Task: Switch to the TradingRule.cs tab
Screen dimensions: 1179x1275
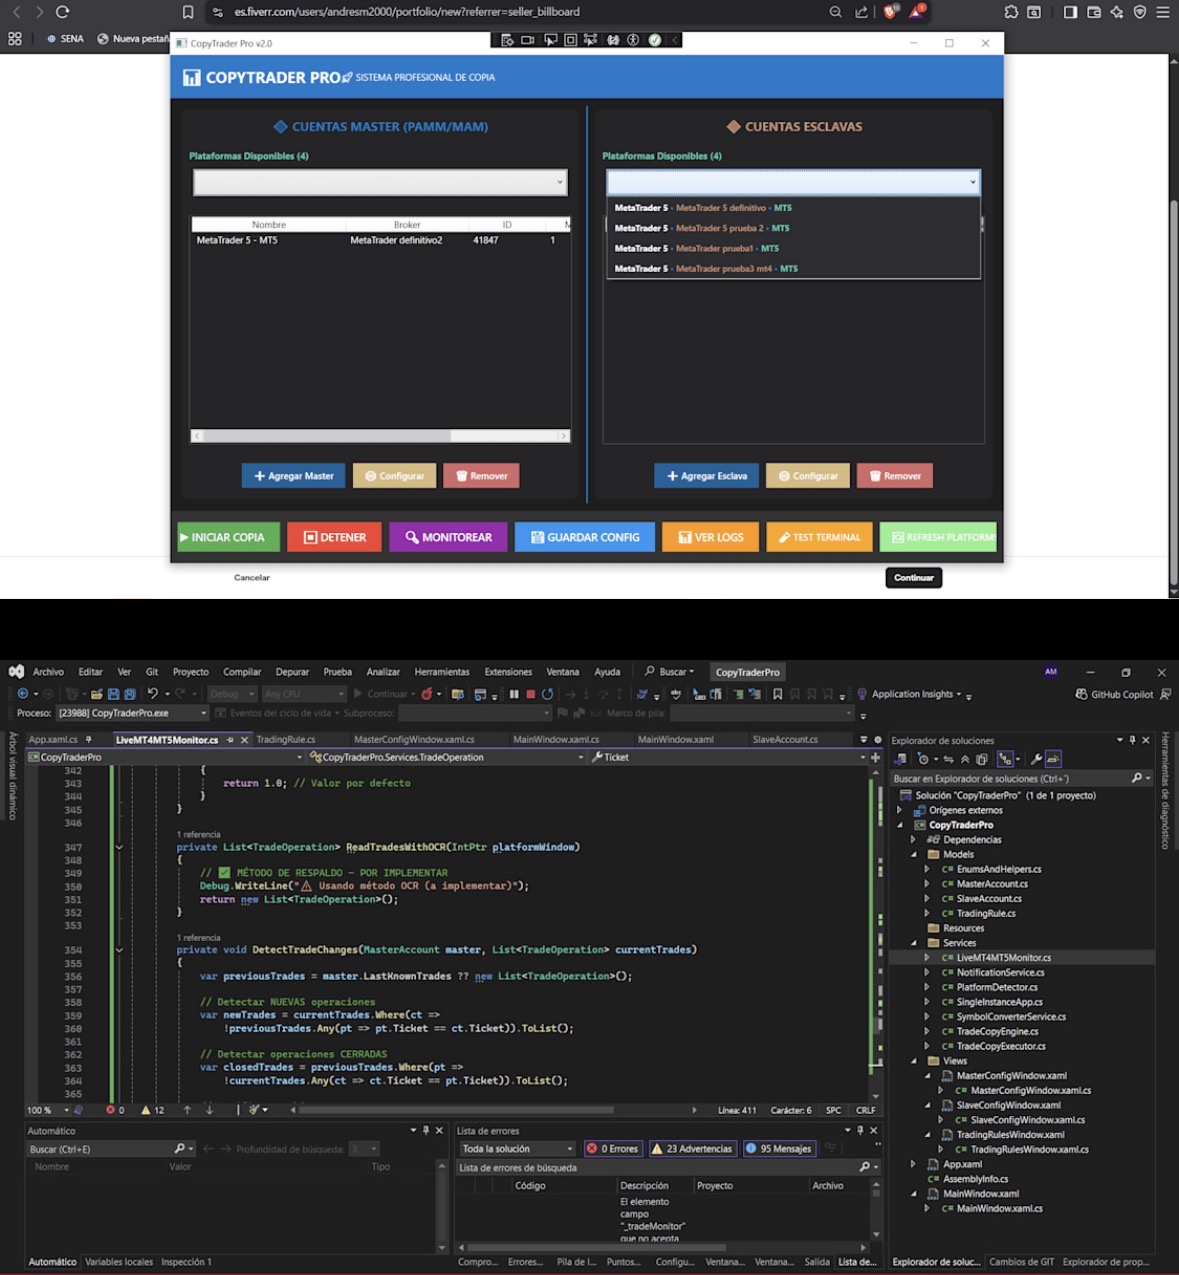Action: click(286, 739)
